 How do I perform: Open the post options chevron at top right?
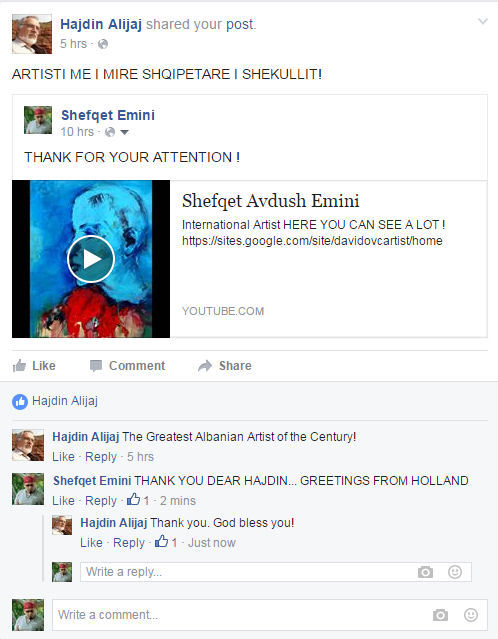pyautogui.click(x=483, y=21)
